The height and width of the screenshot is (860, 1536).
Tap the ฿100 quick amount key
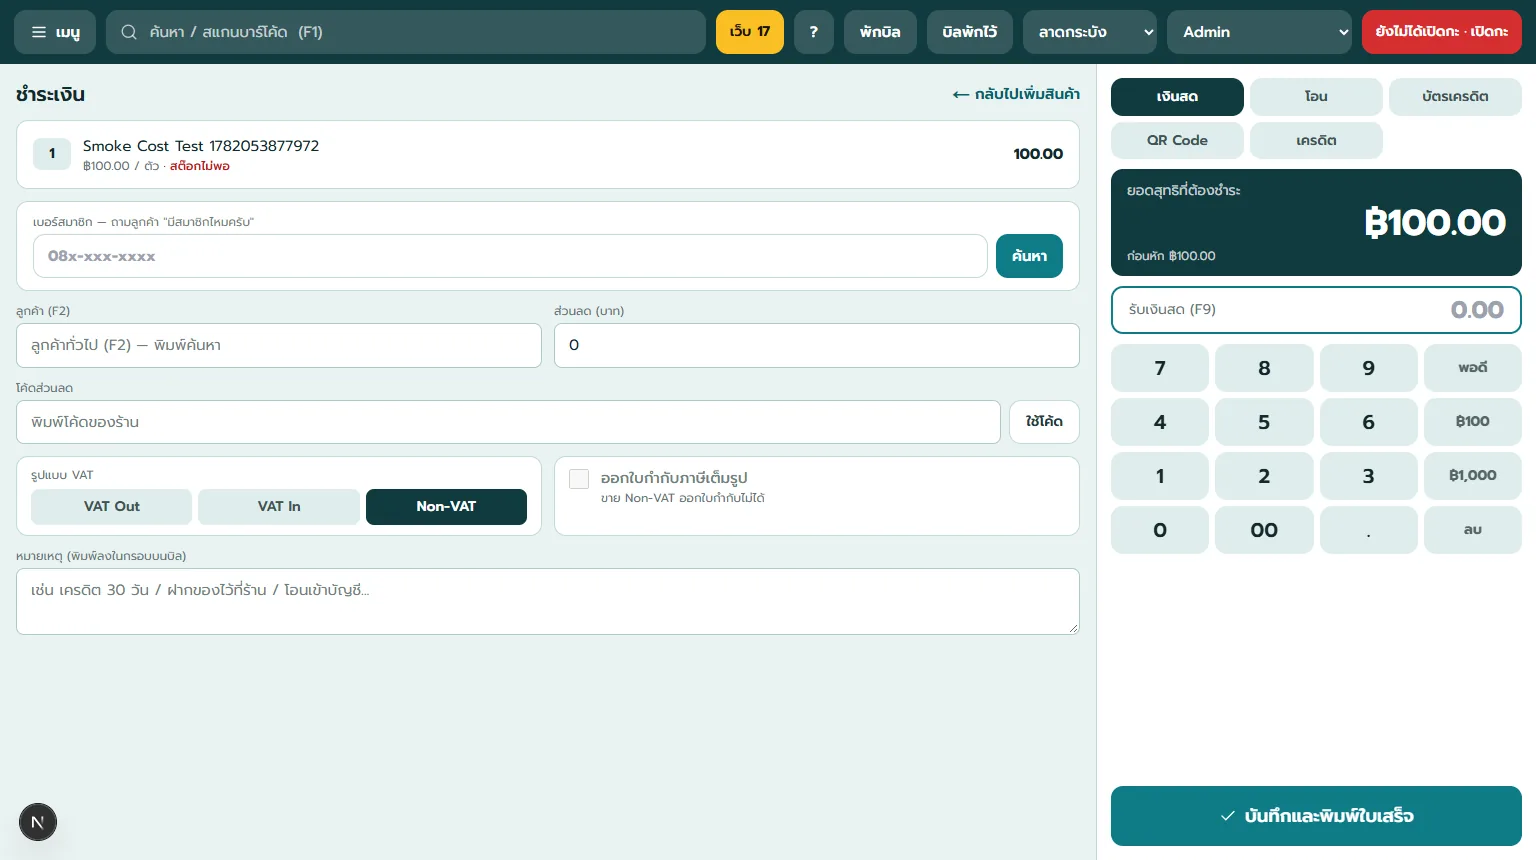pyautogui.click(x=1473, y=422)
